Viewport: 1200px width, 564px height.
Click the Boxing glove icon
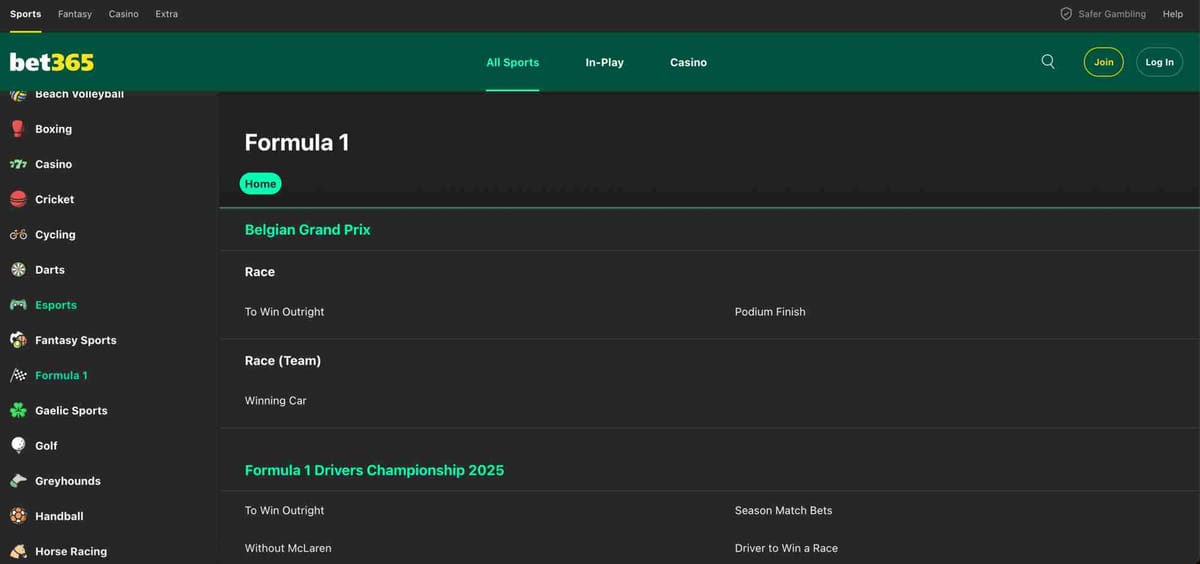pyautogui.click(x=18, y=129)
